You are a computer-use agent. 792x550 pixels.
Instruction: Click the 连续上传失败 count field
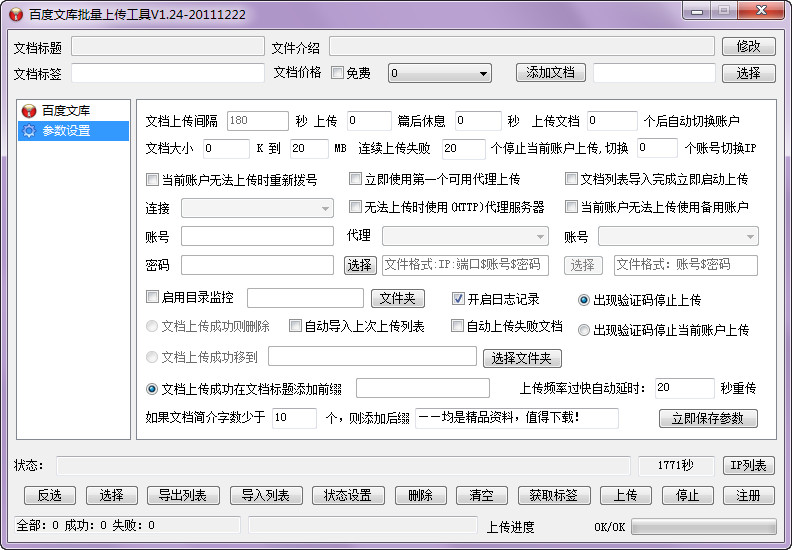tap(463, 148)
